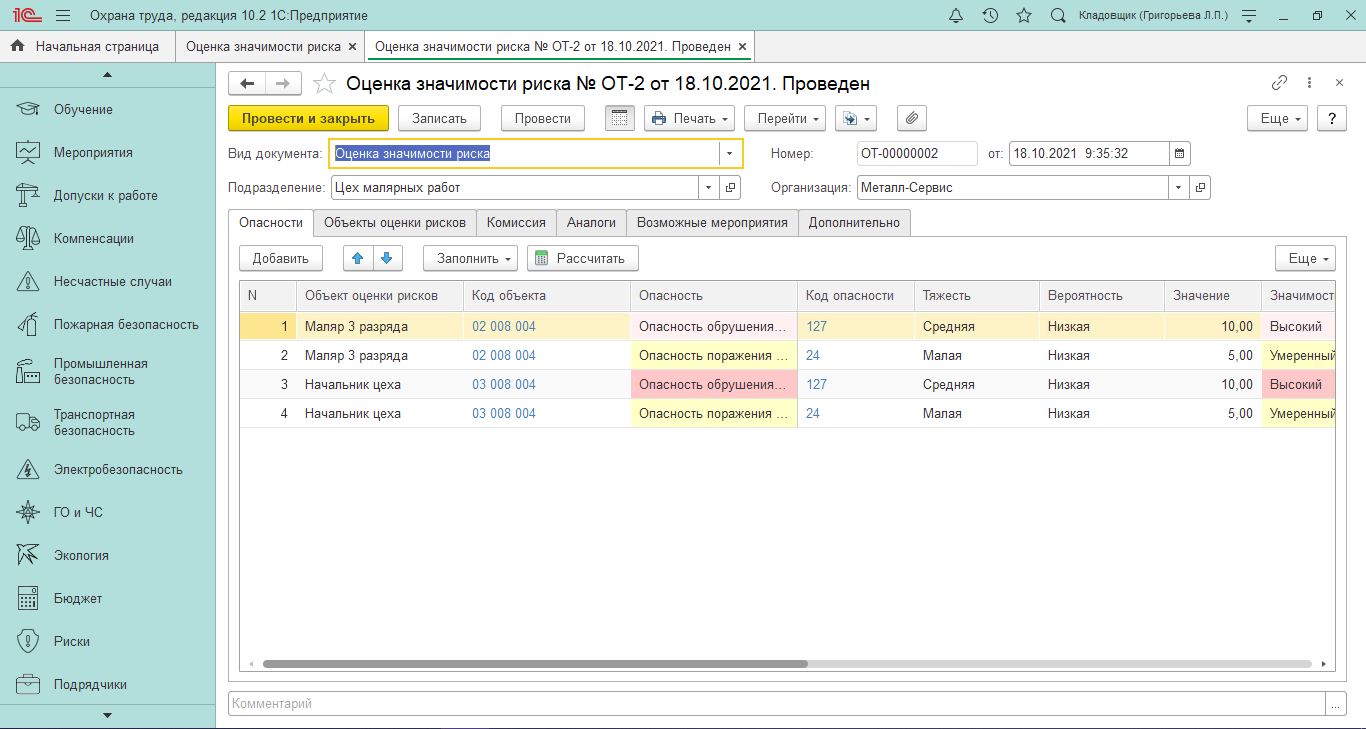Click the Добавить button
The height and width of the screenshot is (729, 1366).
coord(281,258)
